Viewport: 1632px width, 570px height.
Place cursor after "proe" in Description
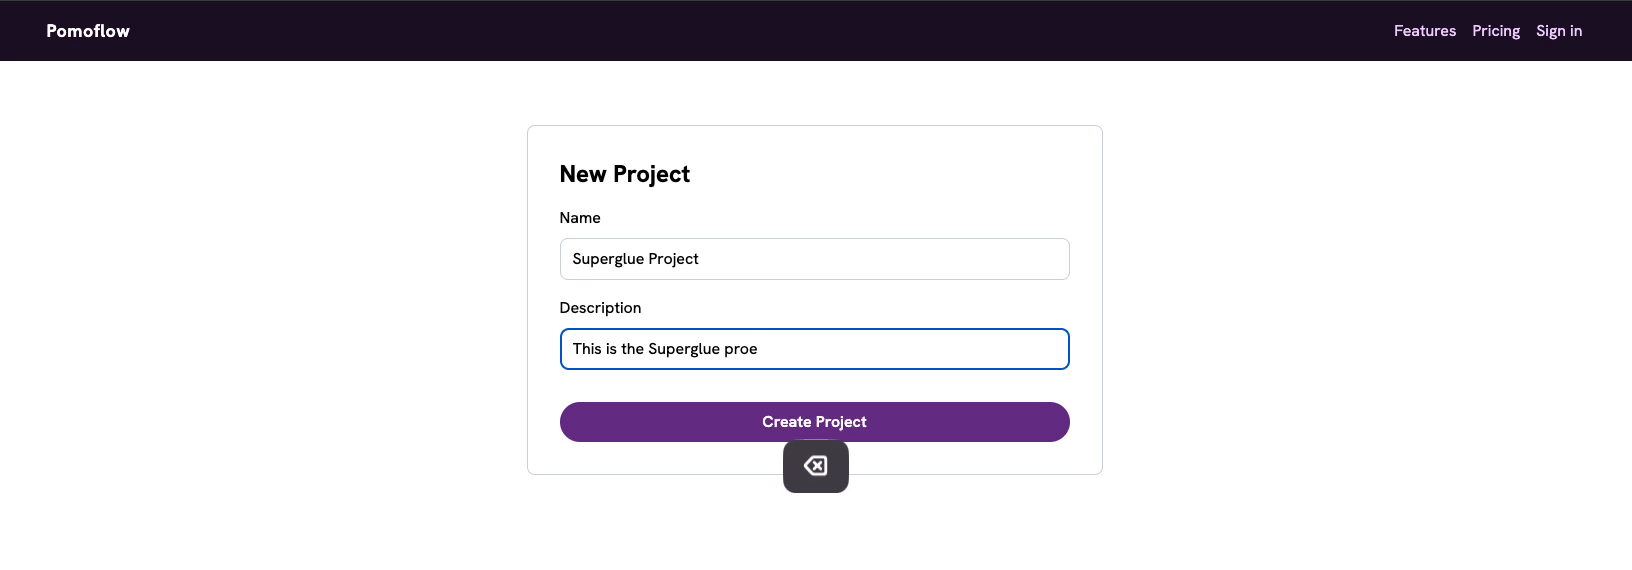coord(759,349)
